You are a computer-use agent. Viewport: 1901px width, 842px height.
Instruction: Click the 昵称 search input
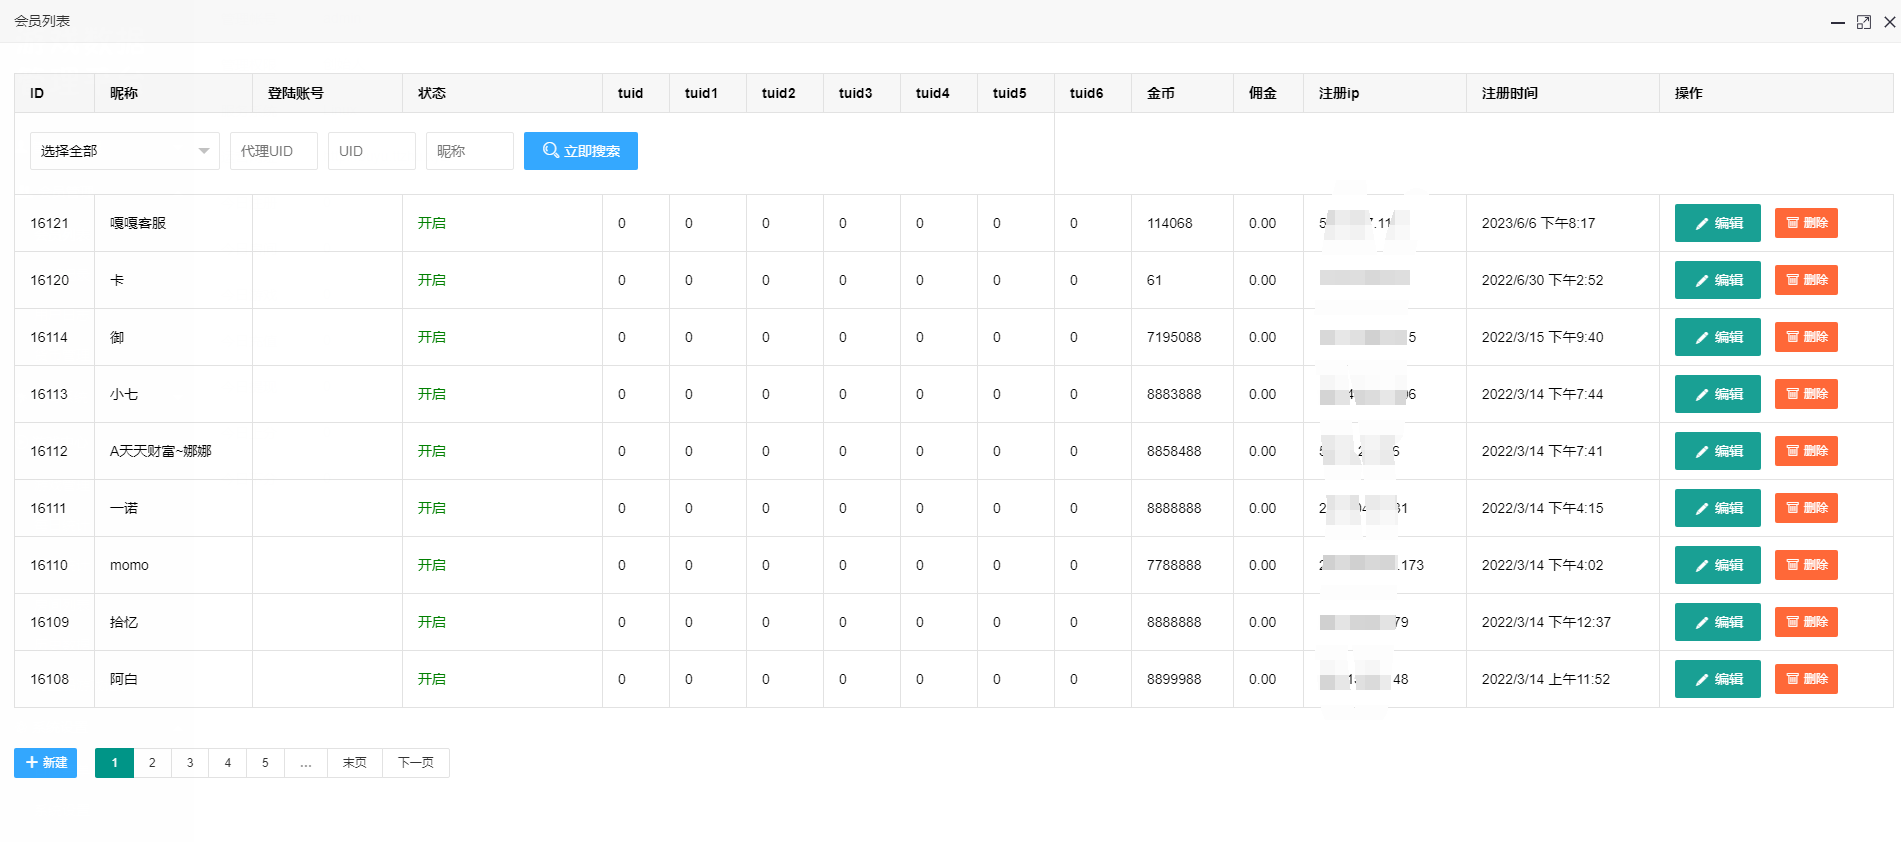(469, 151)
